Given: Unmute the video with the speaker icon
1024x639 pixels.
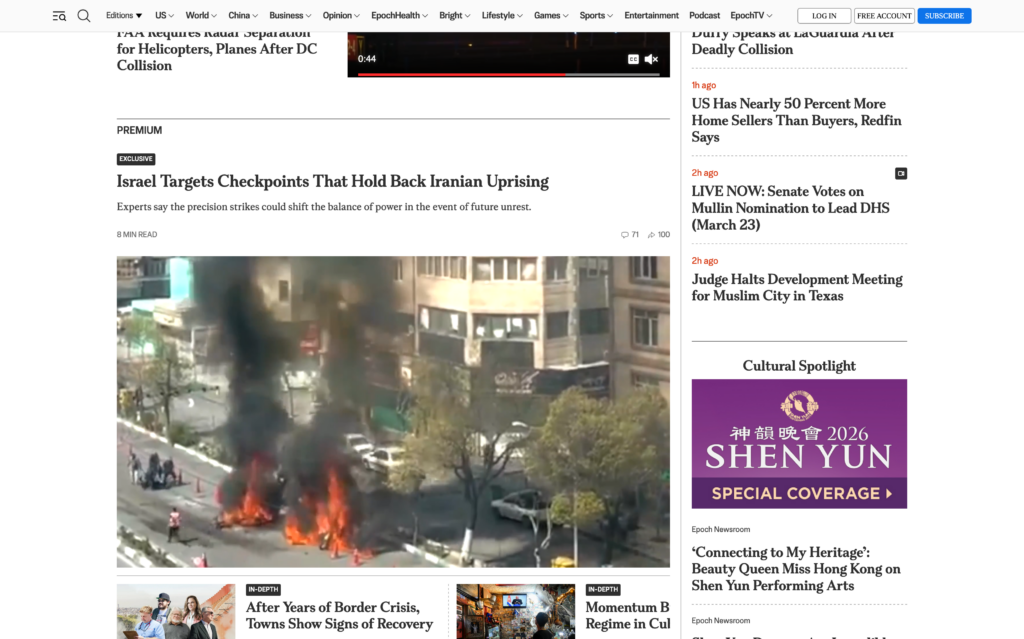Looking at the screenshot, I should (x=651, y=59).
